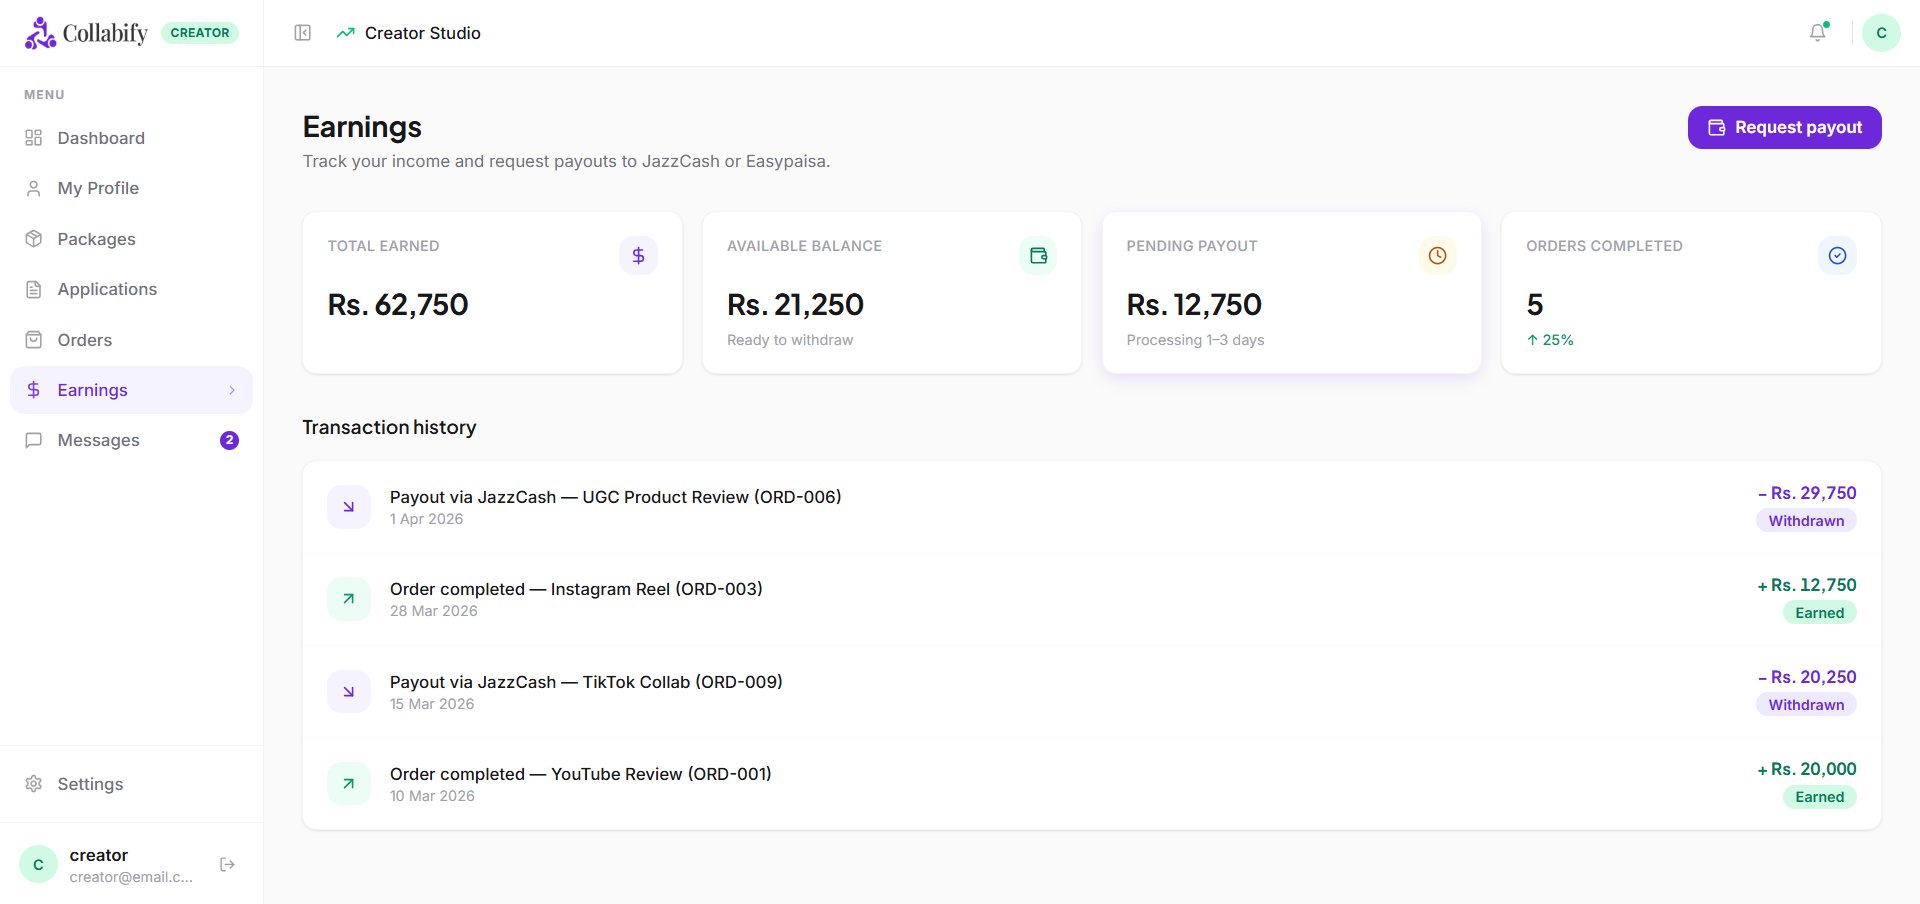Click the payout arrow icon for ORD-006
The image size is (1920, 904).
349,507
